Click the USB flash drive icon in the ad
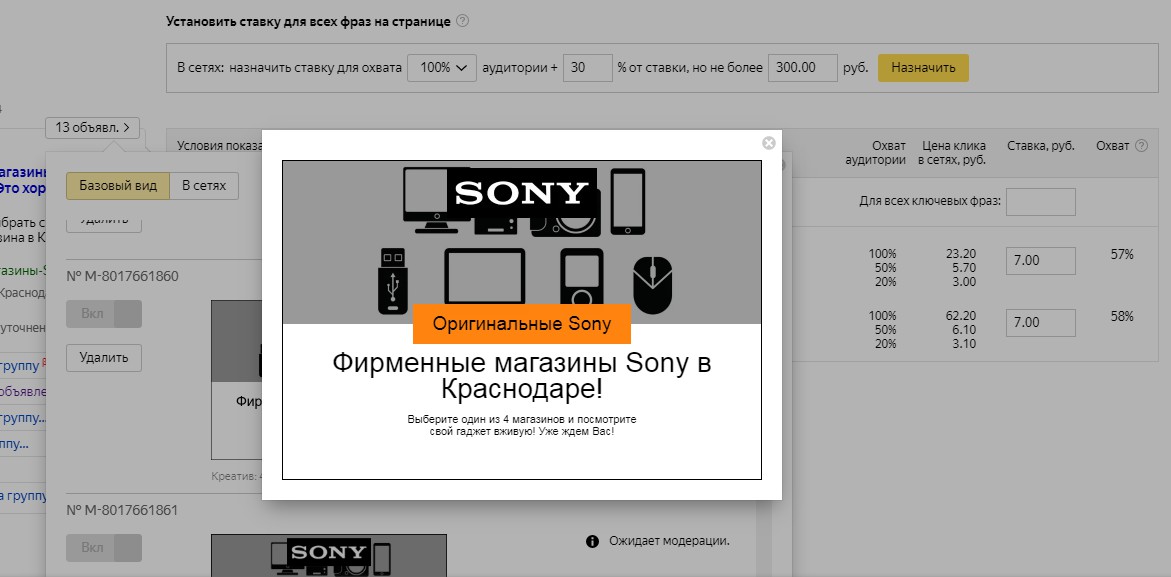Screen dimensions: 1171x577 coord(393,281)
